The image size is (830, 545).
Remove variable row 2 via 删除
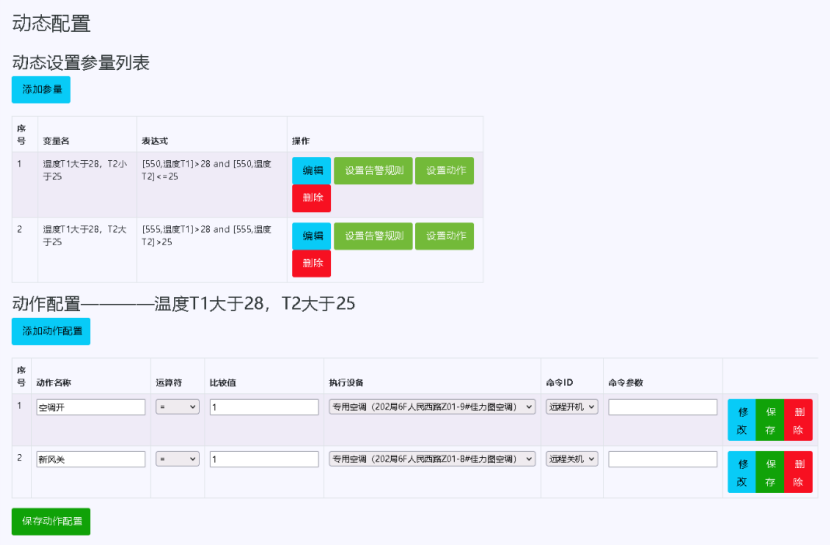311,263
